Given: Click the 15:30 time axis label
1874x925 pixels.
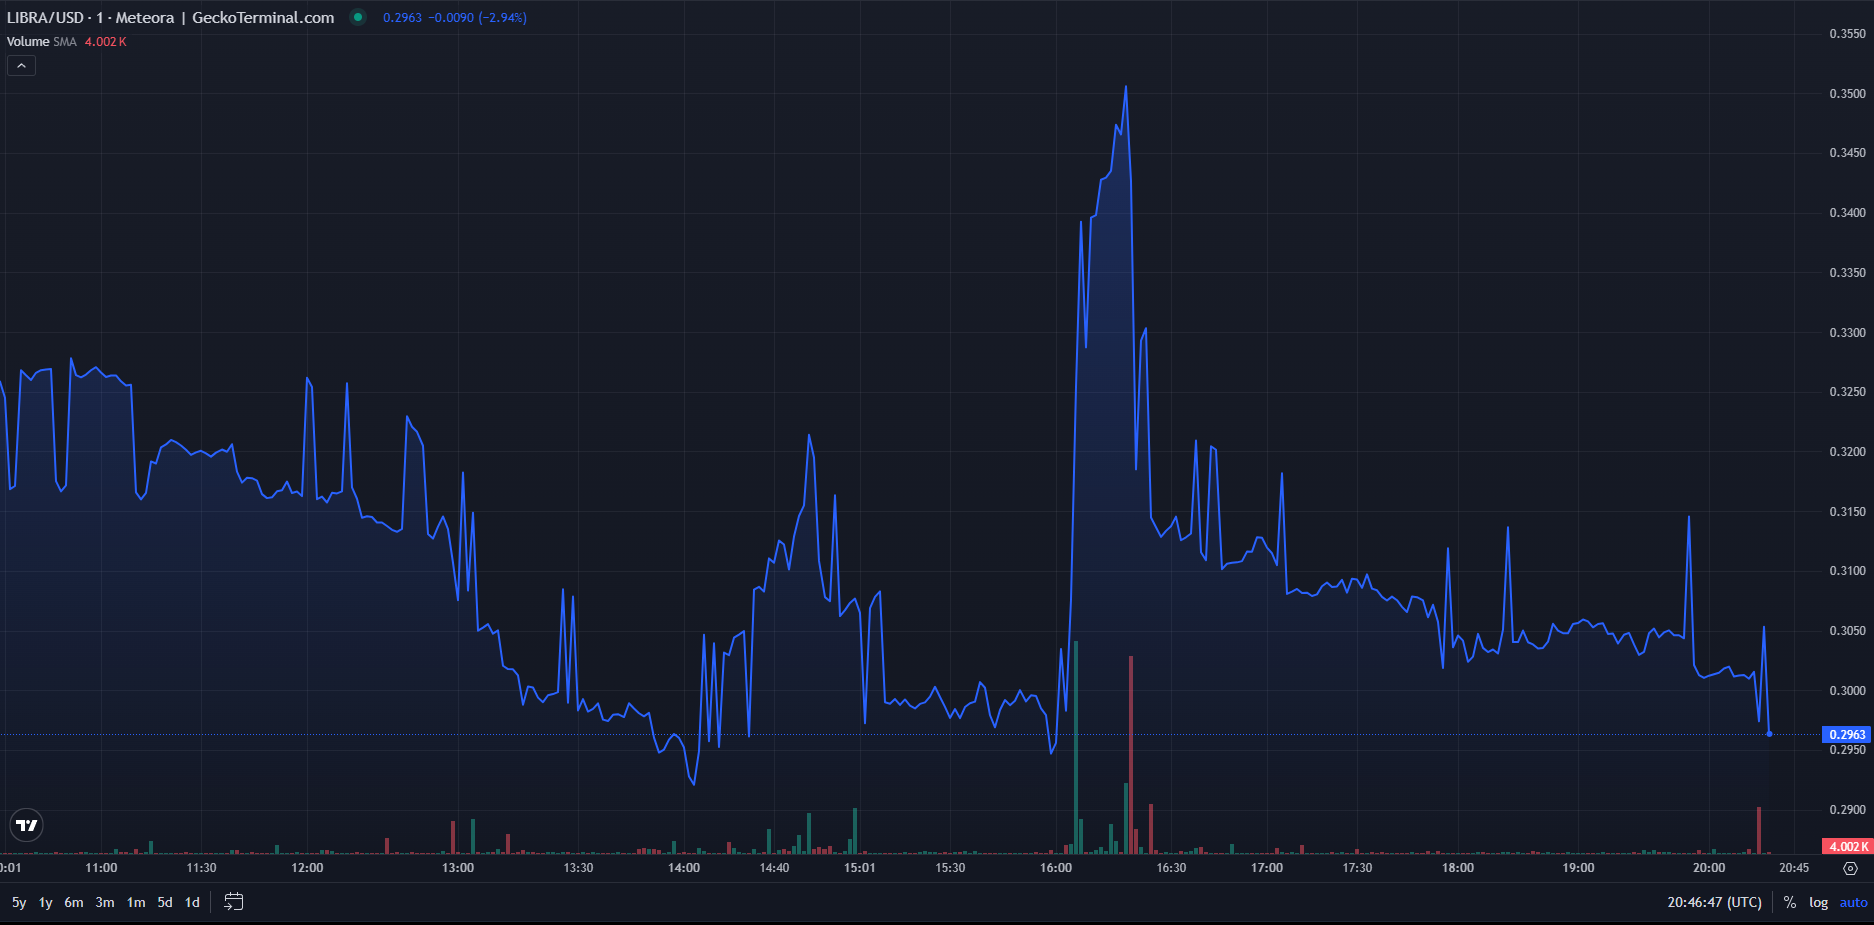Looking at the screenshot, I should coord(950,868).
